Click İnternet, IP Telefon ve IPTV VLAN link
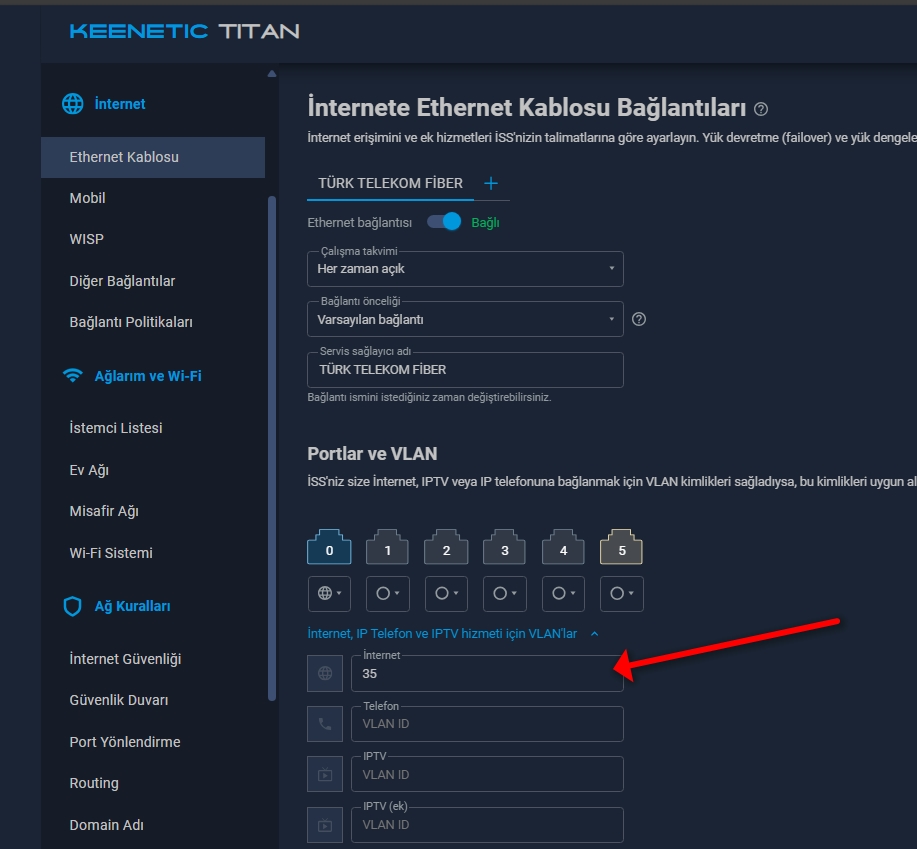 coord(442,634)
